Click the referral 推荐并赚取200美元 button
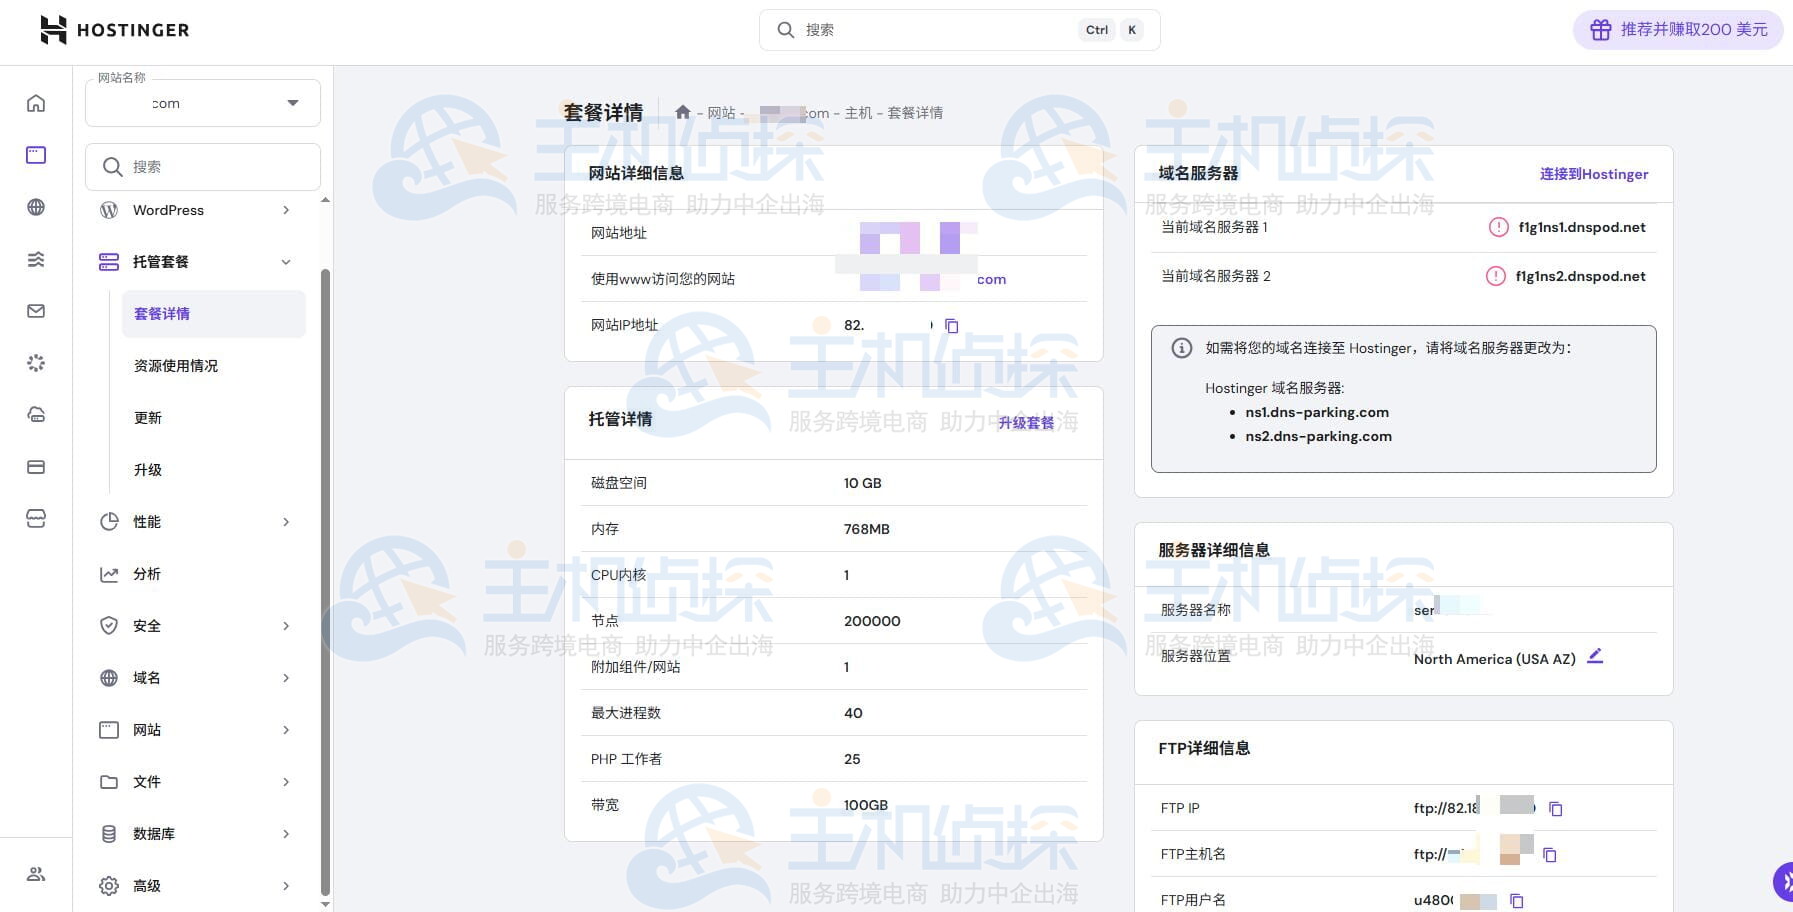Image resolution: width=1793 pixels, height=912 pixels. [1678, 30]
